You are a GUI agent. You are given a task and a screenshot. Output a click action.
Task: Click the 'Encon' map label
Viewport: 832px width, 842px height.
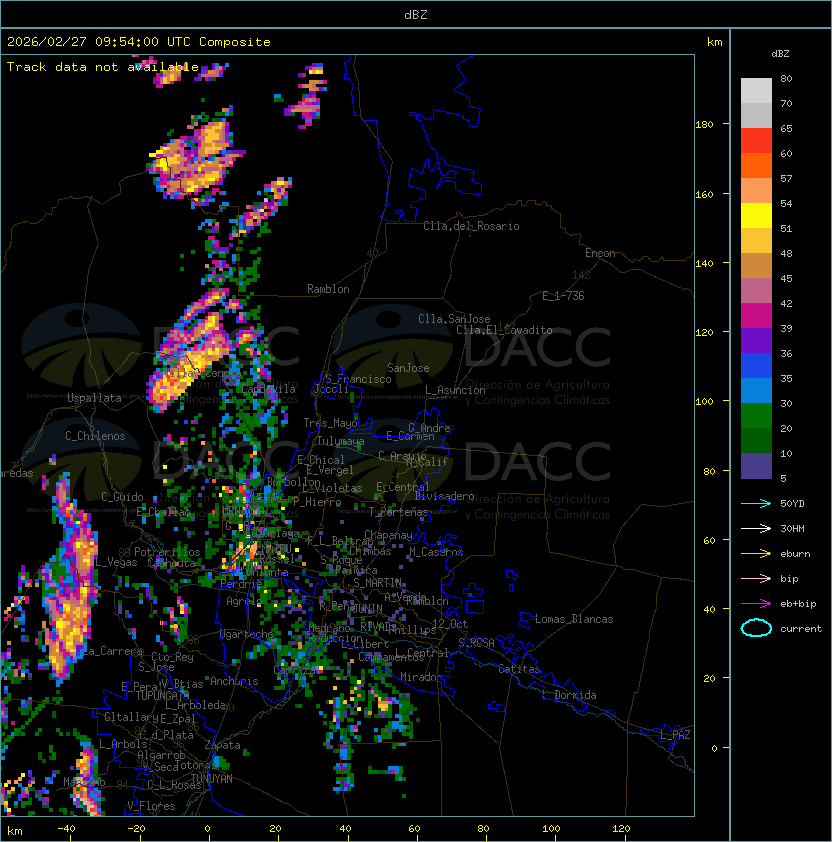point(600,253)
